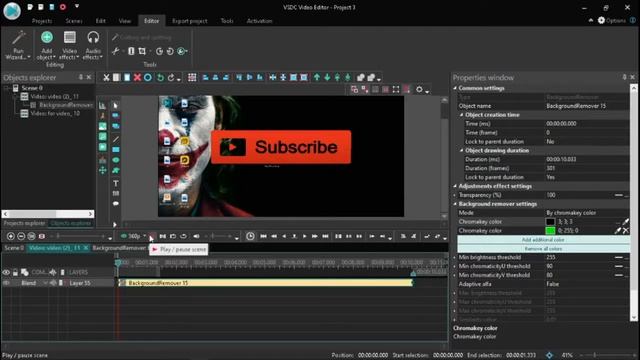
Task: Open the Video effects menu
Action: click(x=69, y=45)
